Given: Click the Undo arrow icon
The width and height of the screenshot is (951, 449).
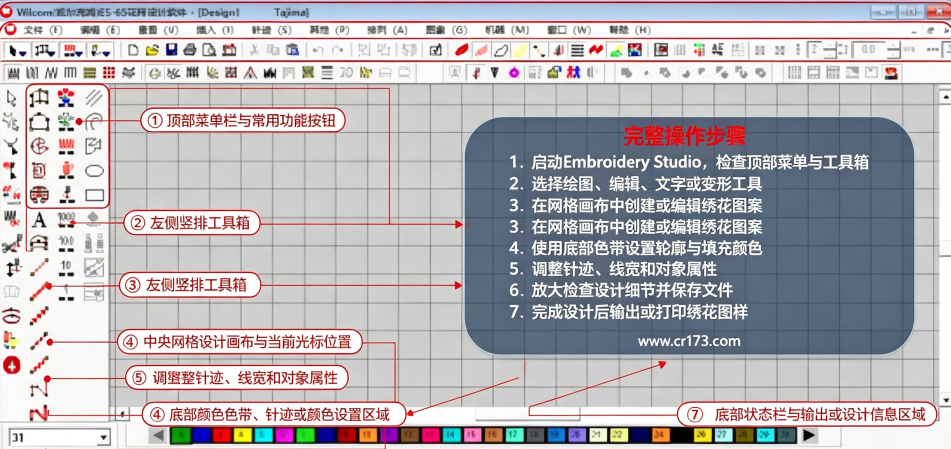Looking at the screenshot, I should click(x=318, y=50).
